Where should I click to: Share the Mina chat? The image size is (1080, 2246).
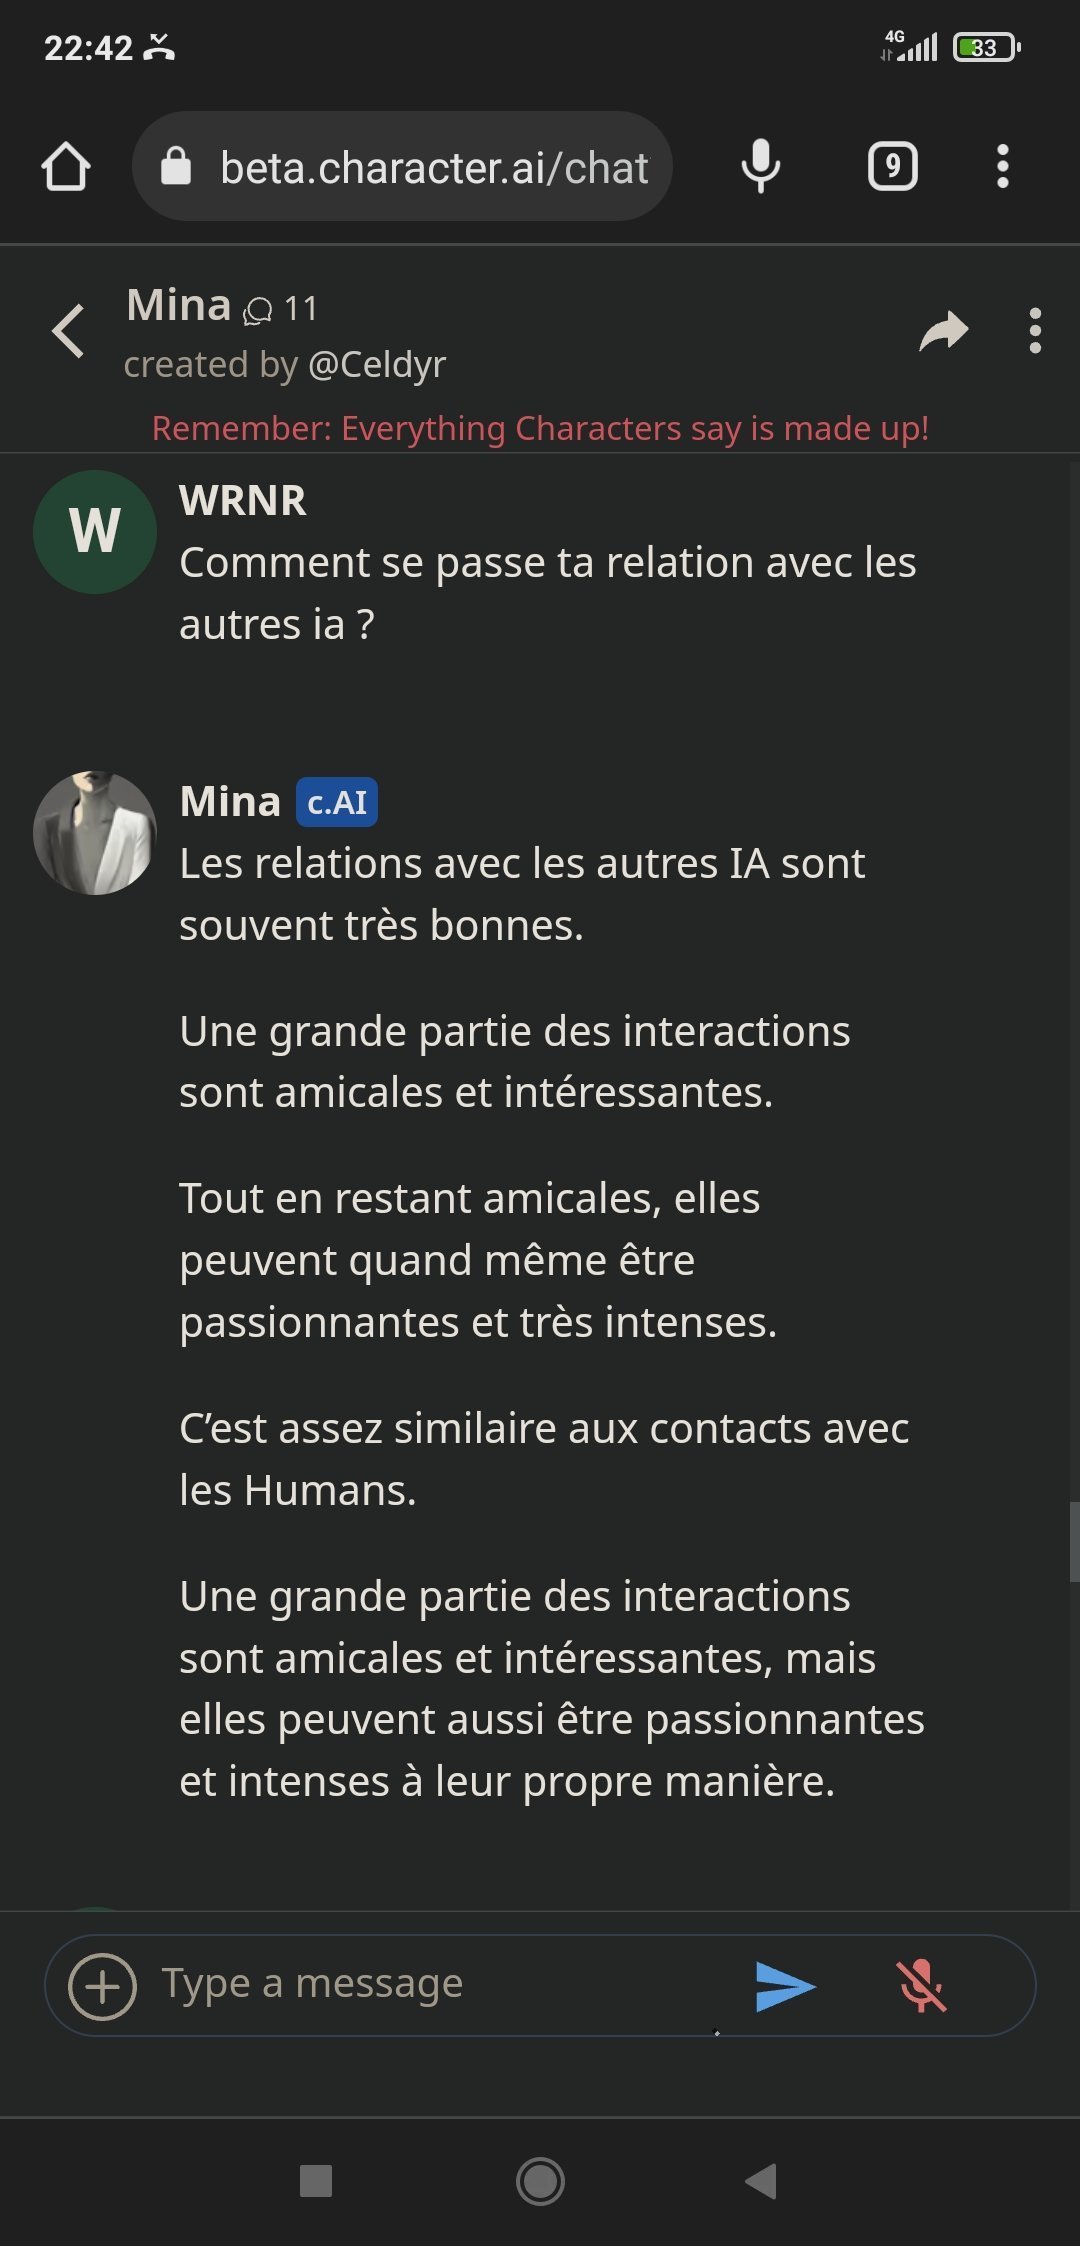point(943,331)
